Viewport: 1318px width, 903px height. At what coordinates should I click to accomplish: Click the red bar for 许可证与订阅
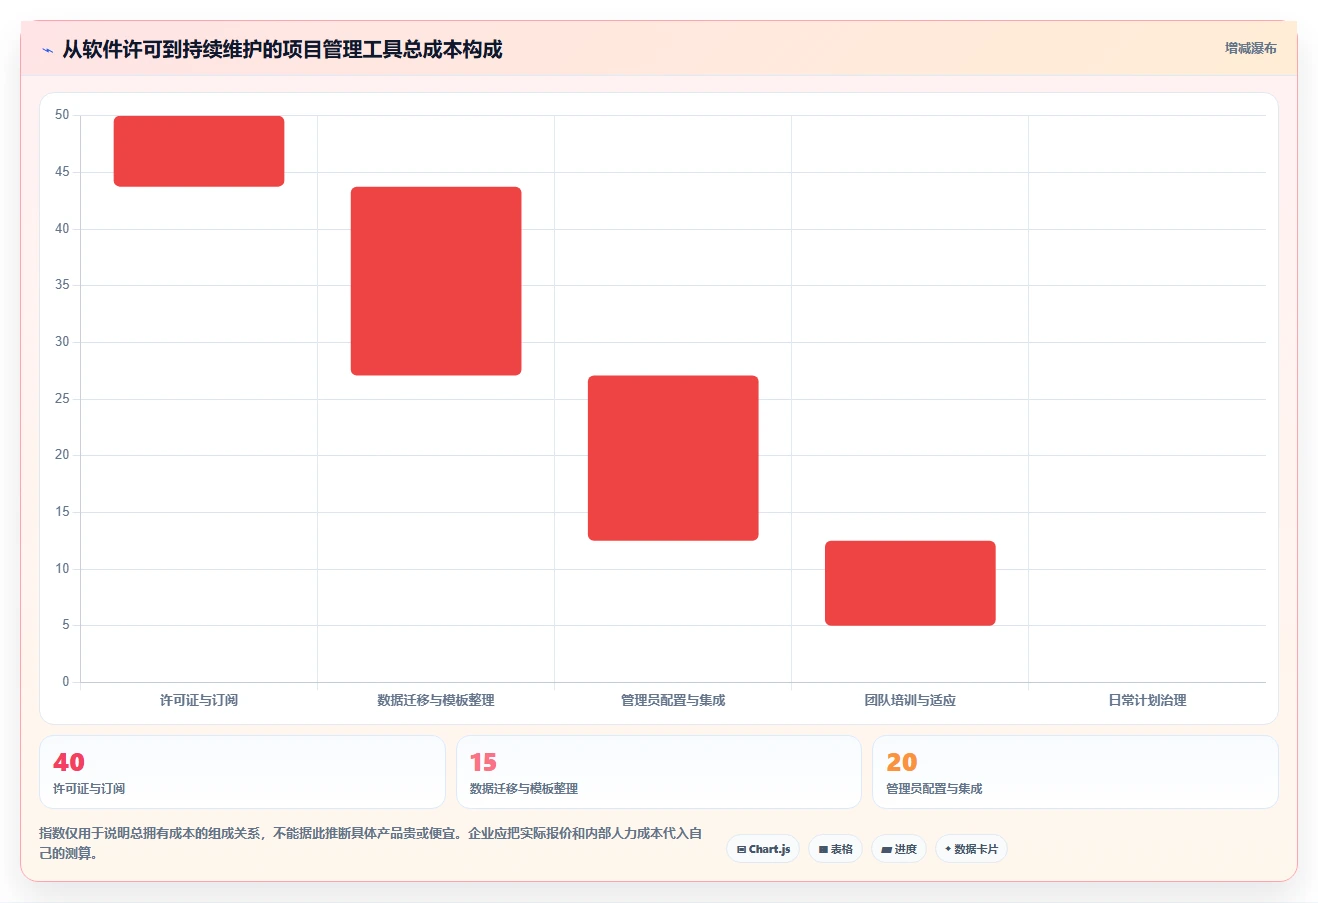click(x=199, y=151)
